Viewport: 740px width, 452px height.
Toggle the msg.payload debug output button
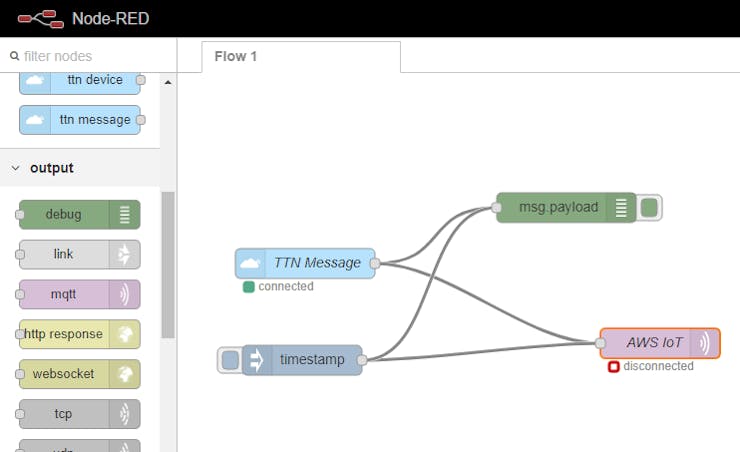click(650, 208)
